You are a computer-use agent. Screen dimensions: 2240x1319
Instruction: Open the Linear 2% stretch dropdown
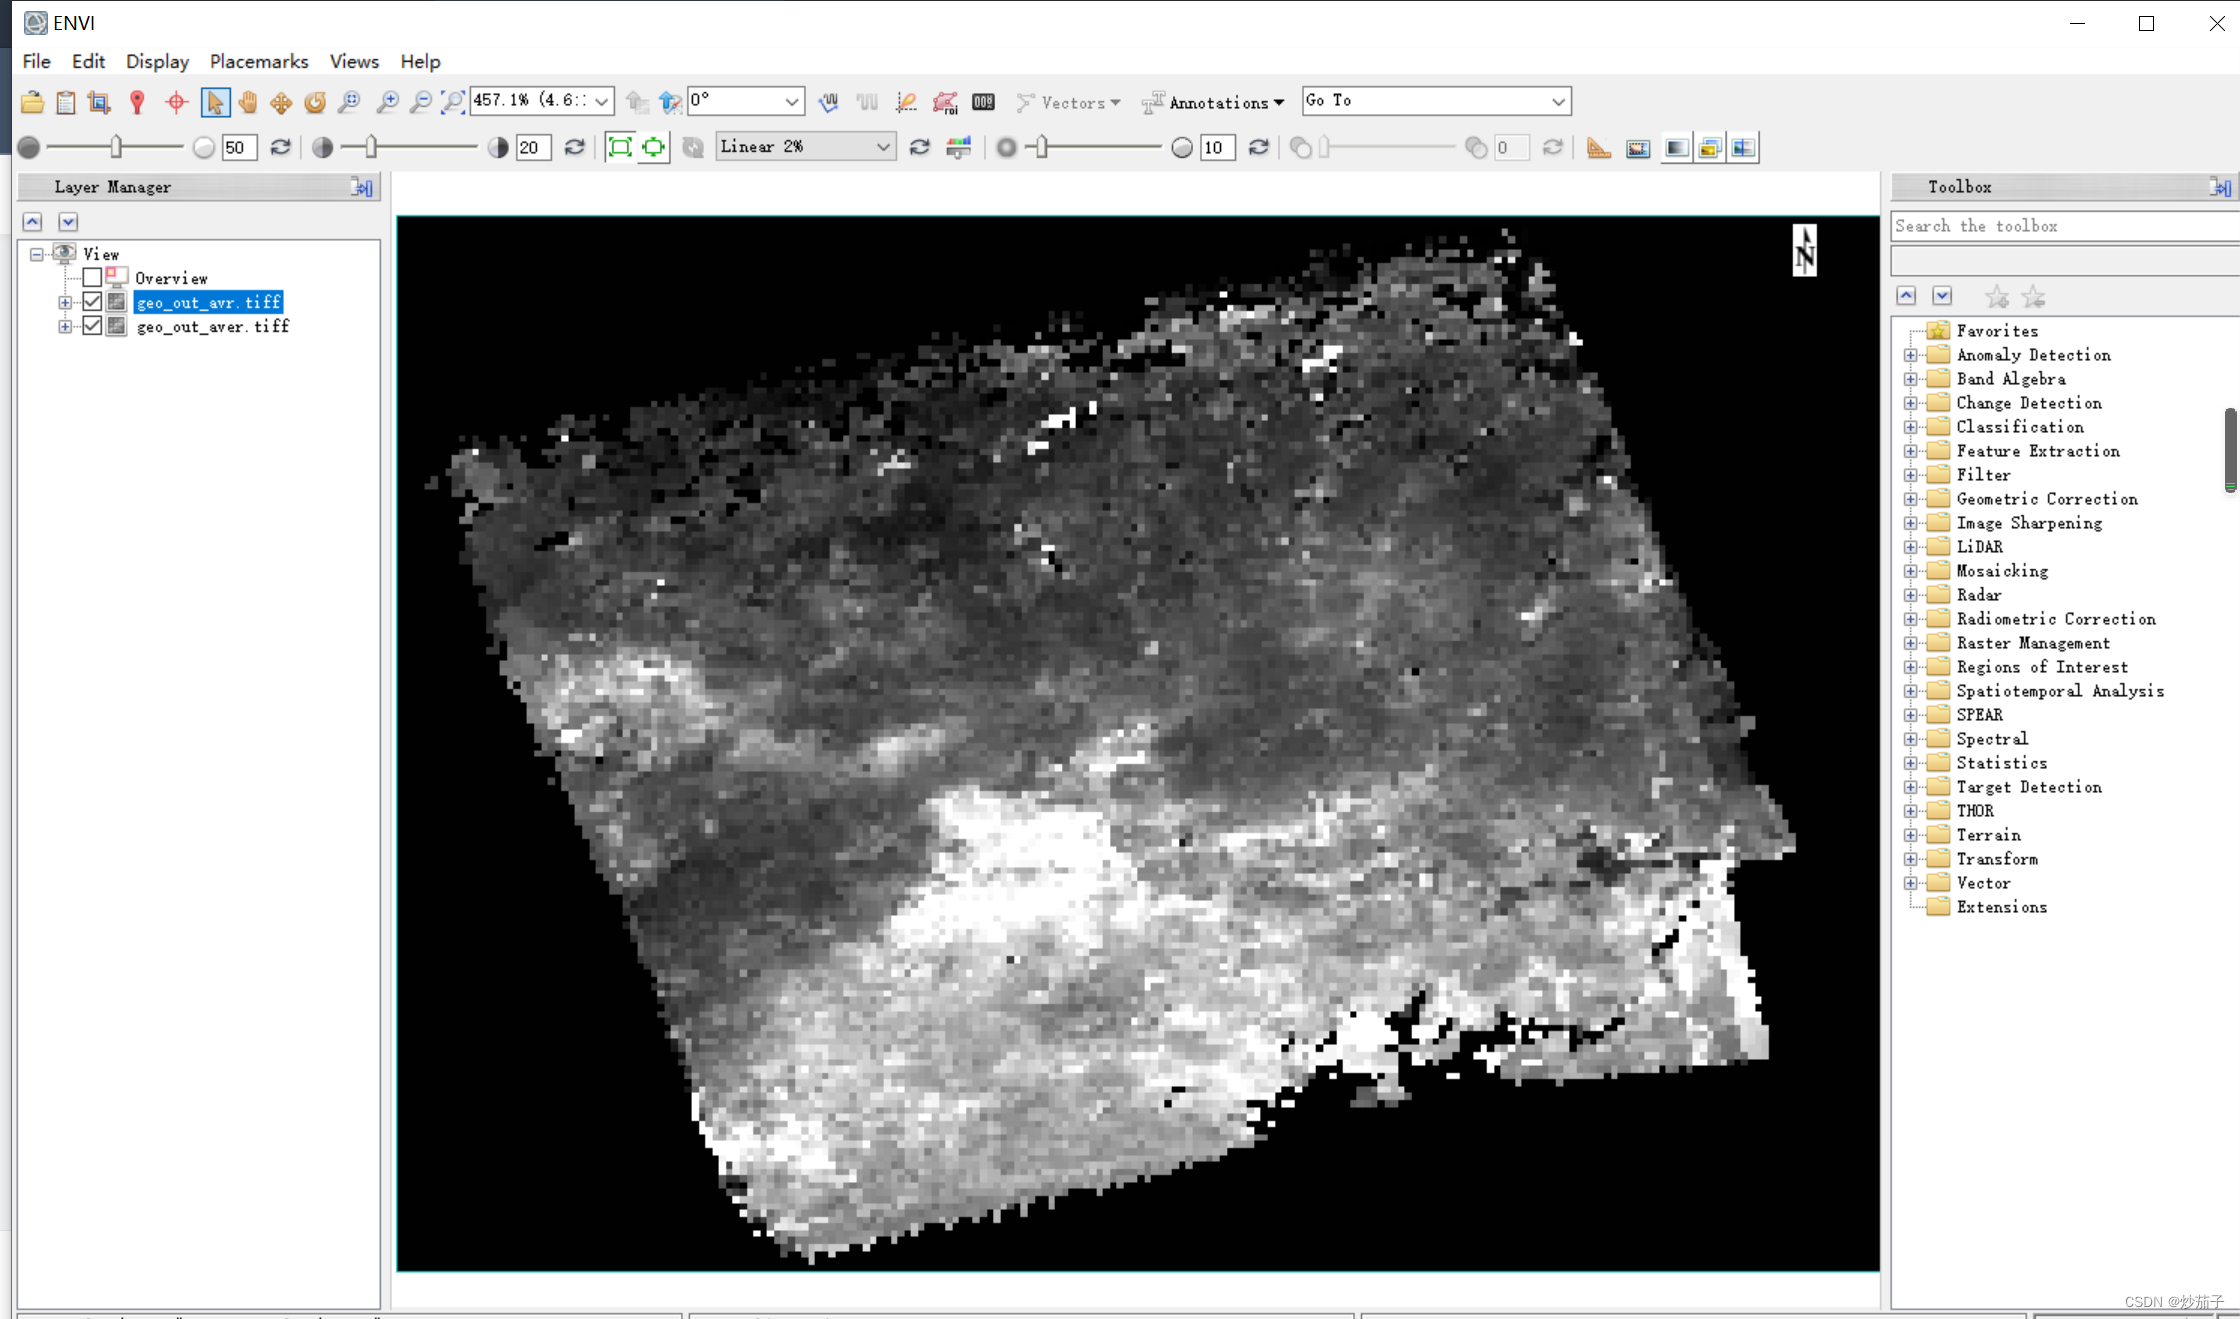(x=883, y=147)
